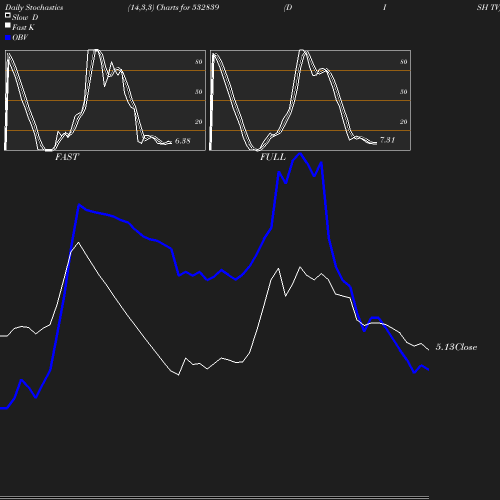Click the 6.38 value in FAST chart

[x=183, y=141]
